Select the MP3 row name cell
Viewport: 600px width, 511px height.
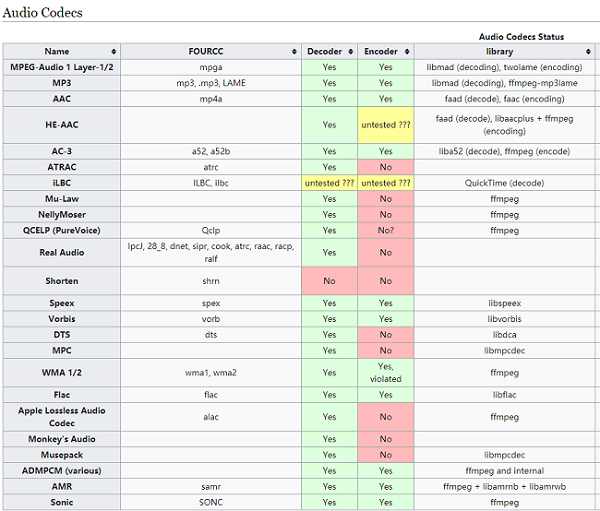[62, 83]
